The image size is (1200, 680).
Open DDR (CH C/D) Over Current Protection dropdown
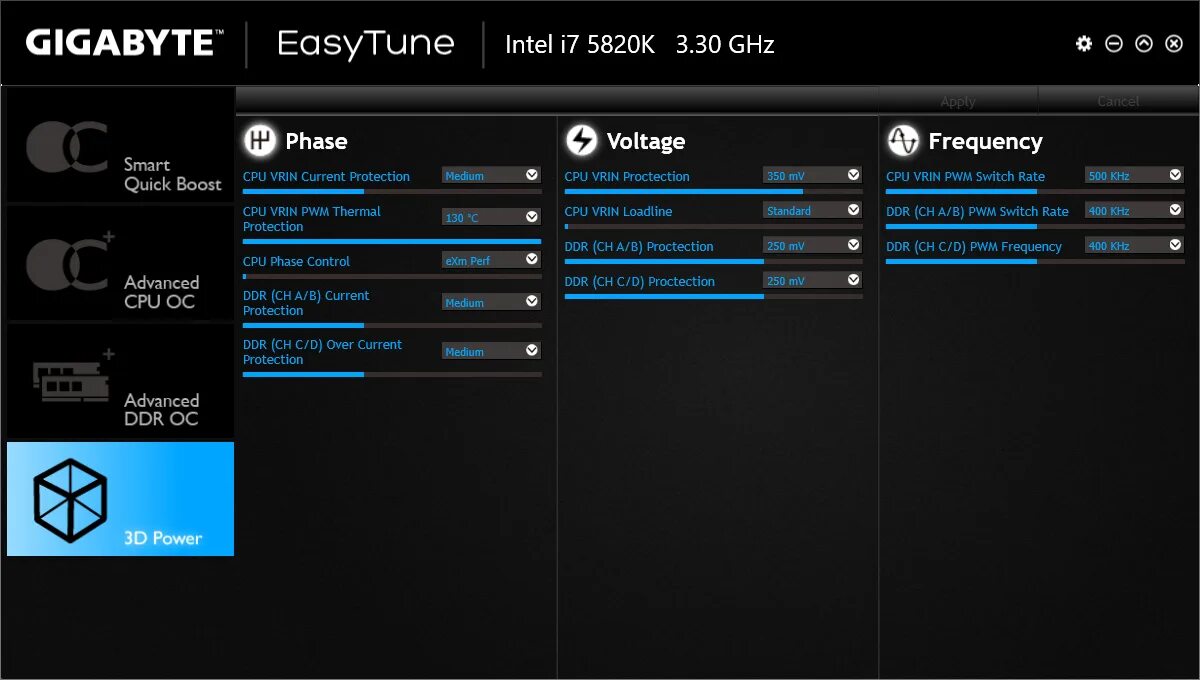(491, 351)
